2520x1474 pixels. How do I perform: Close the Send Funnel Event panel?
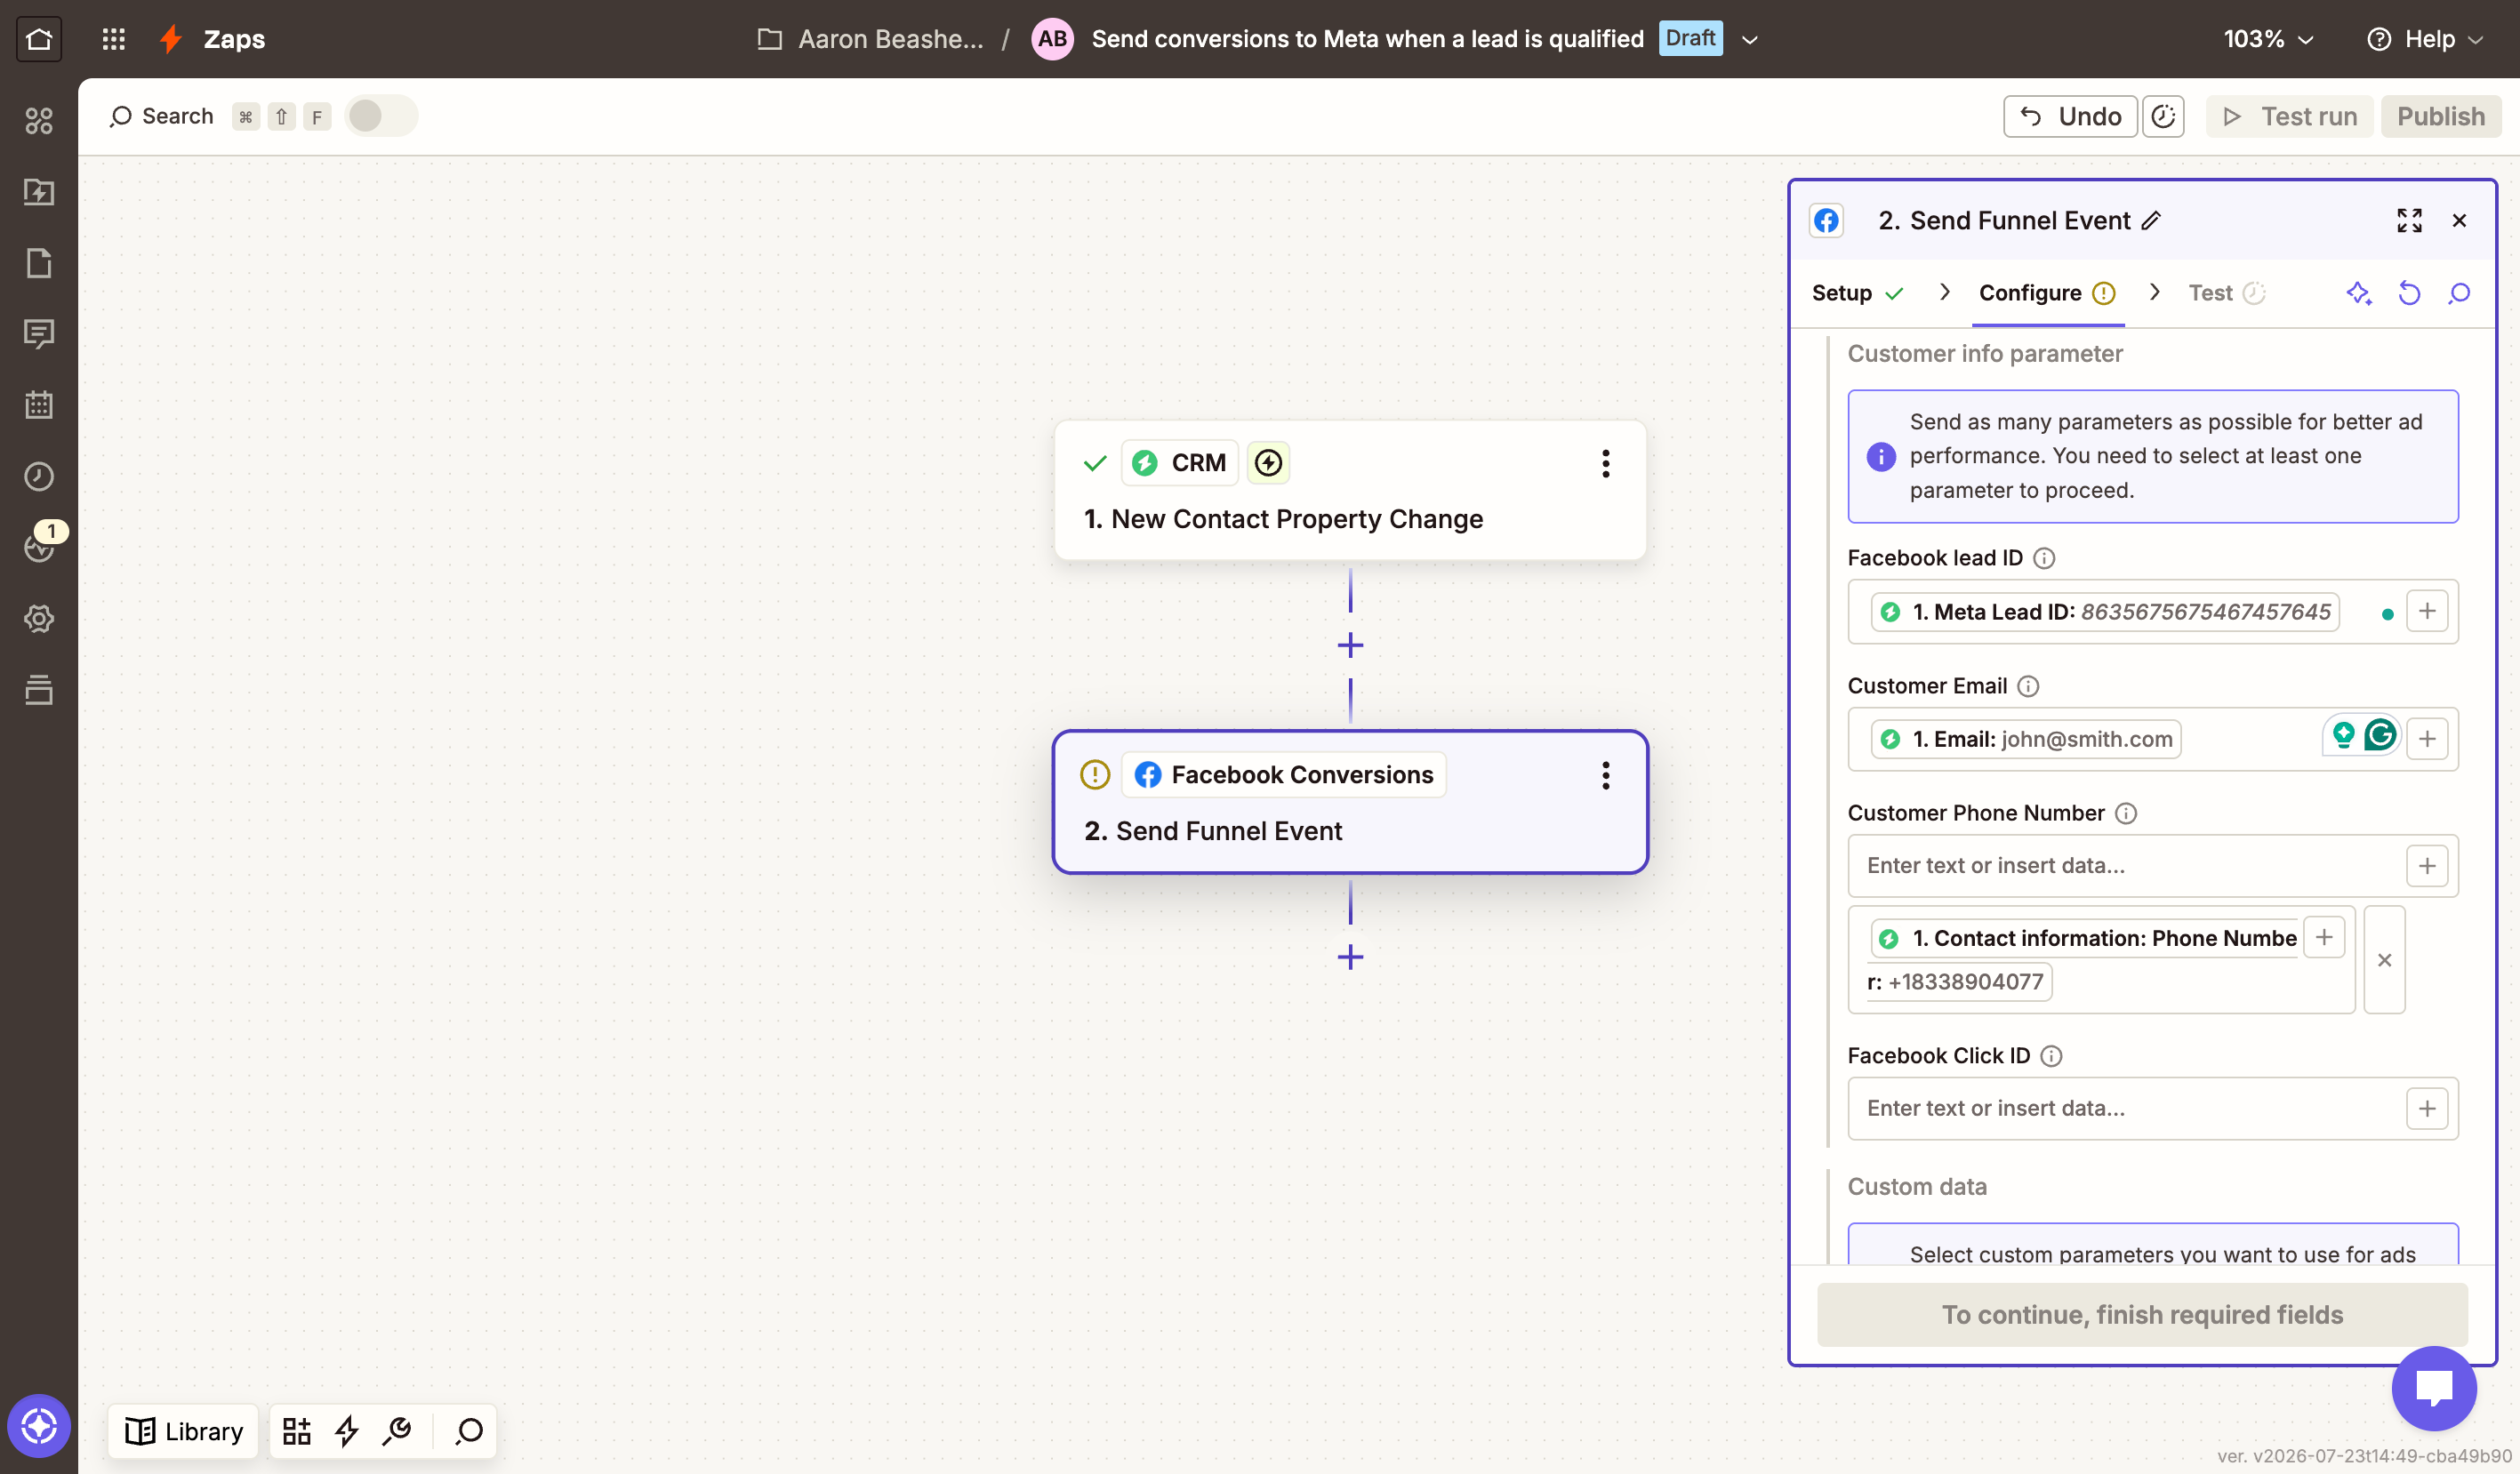coord(2459,220)
